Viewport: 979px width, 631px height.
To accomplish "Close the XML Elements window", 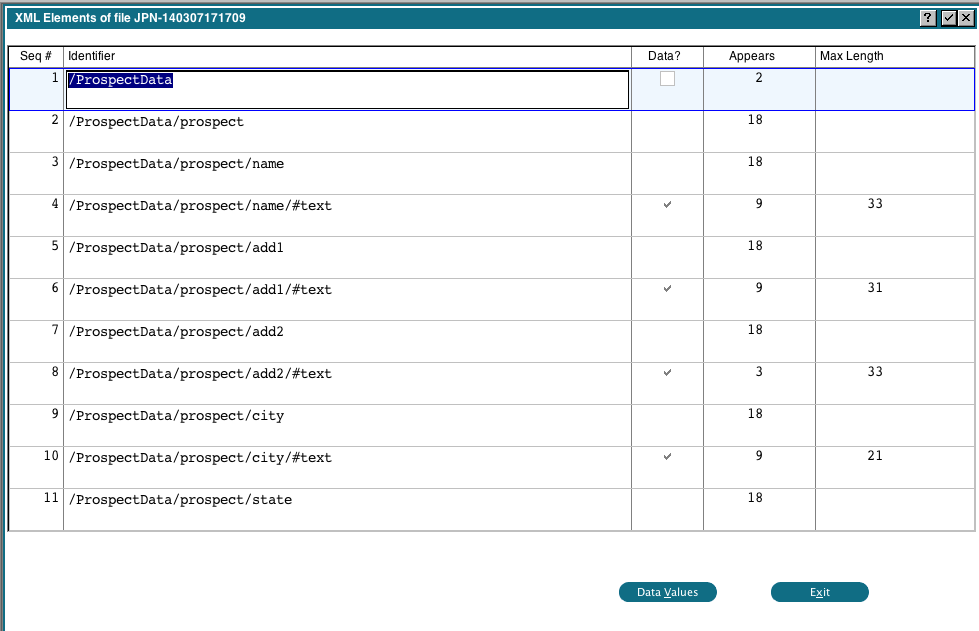I will tap(965, 18).
